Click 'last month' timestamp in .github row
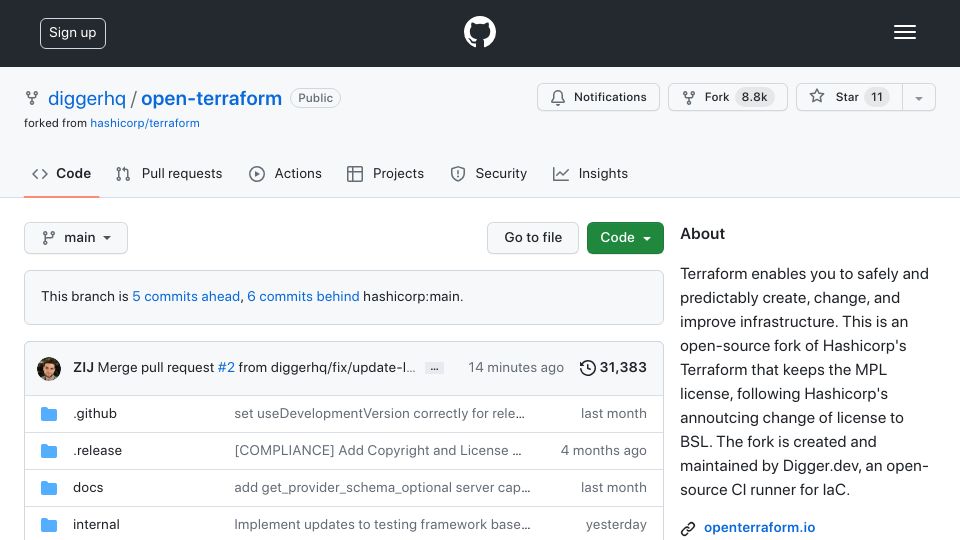Image resolution: width=960 pixels, height=540 pixels. click(613, 414)
